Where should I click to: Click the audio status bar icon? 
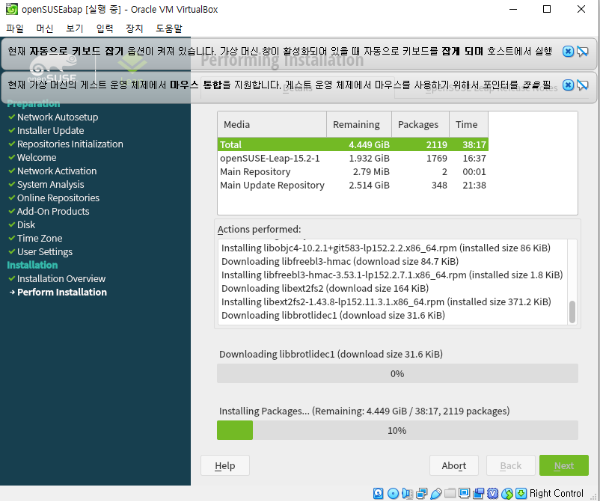click(x=407, y=493)
